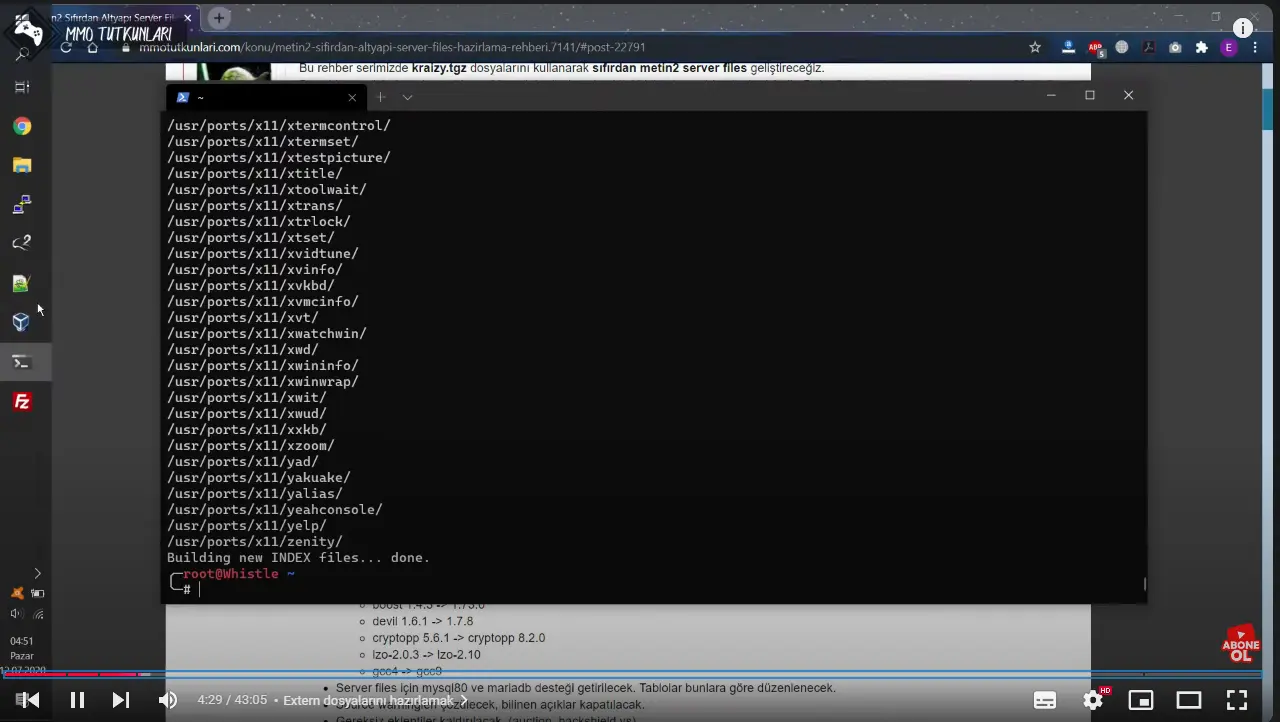The height and width of the screenshot is (722, 1280).
Task: Click the ABONE OL subscribe button
Action: pyautogui.click(x=1240, y=645)
